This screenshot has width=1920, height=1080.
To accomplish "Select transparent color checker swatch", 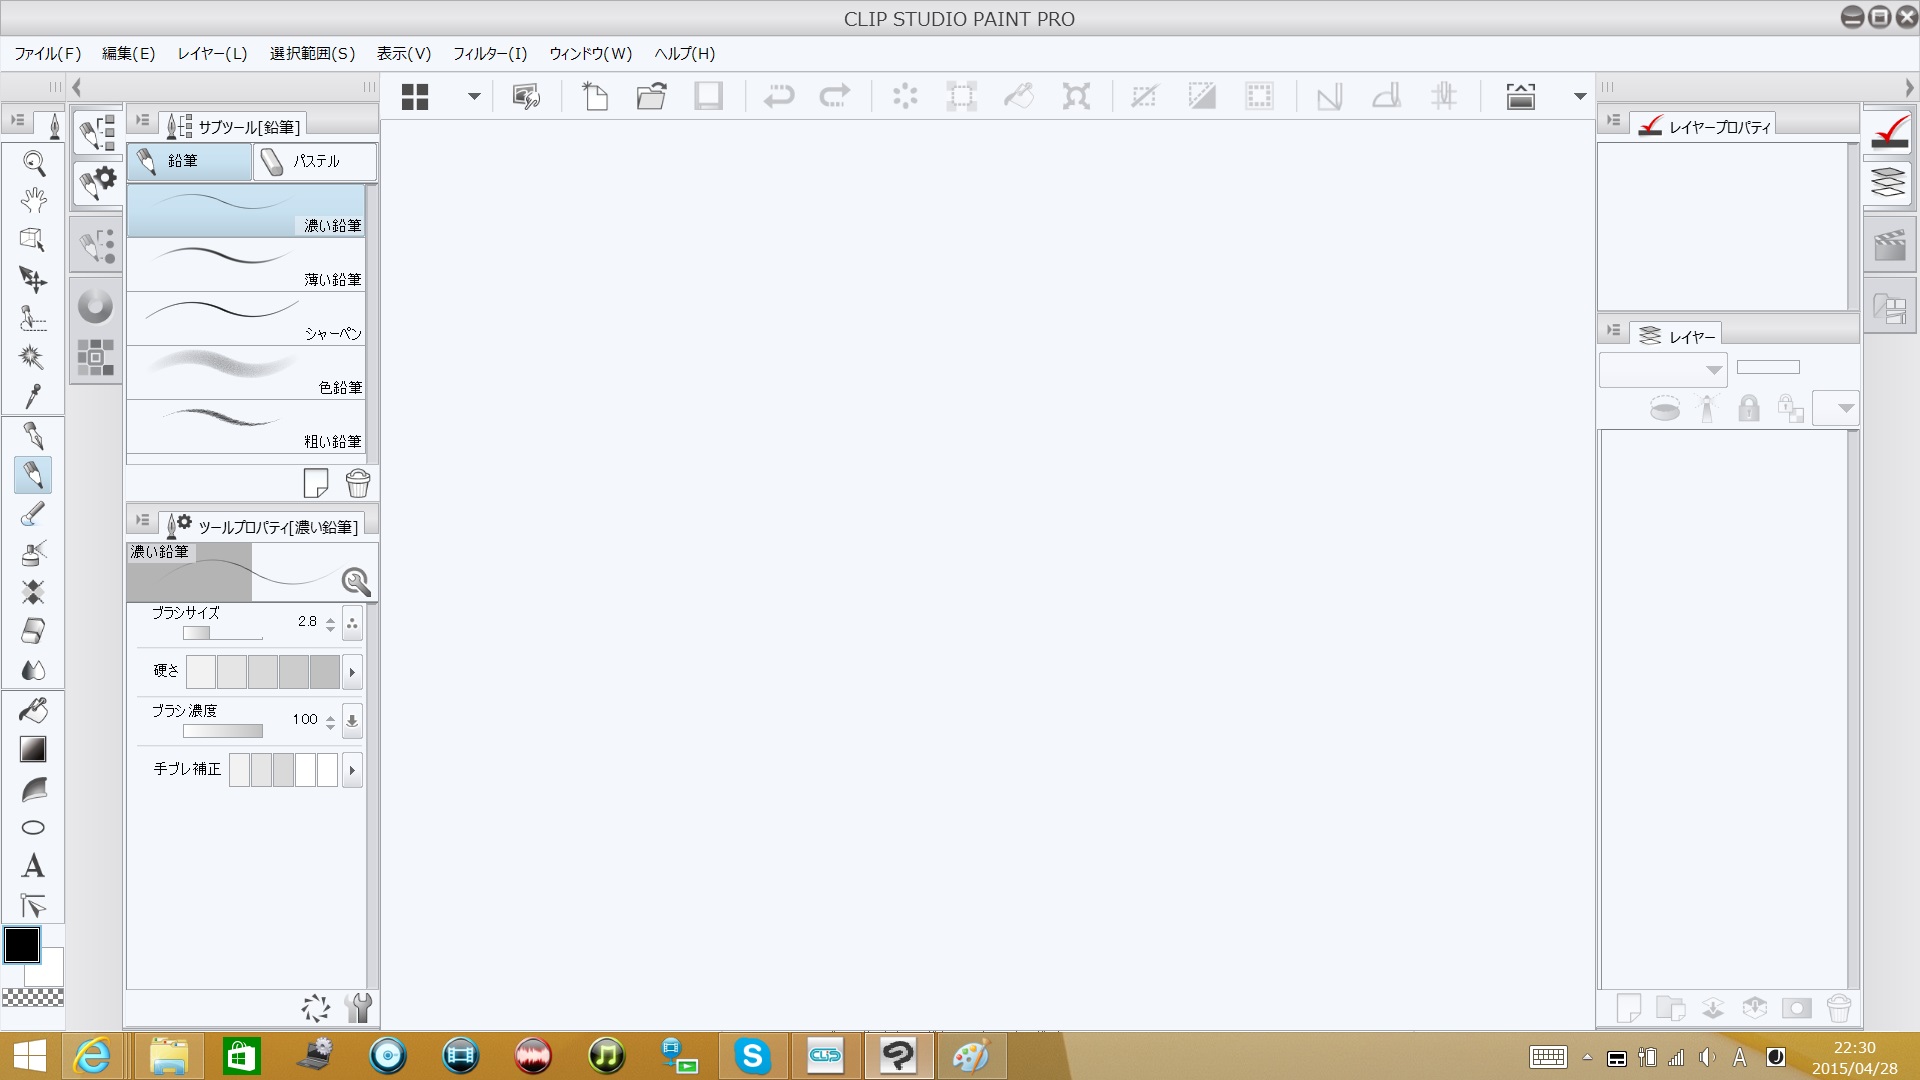I will coord(33,997).
